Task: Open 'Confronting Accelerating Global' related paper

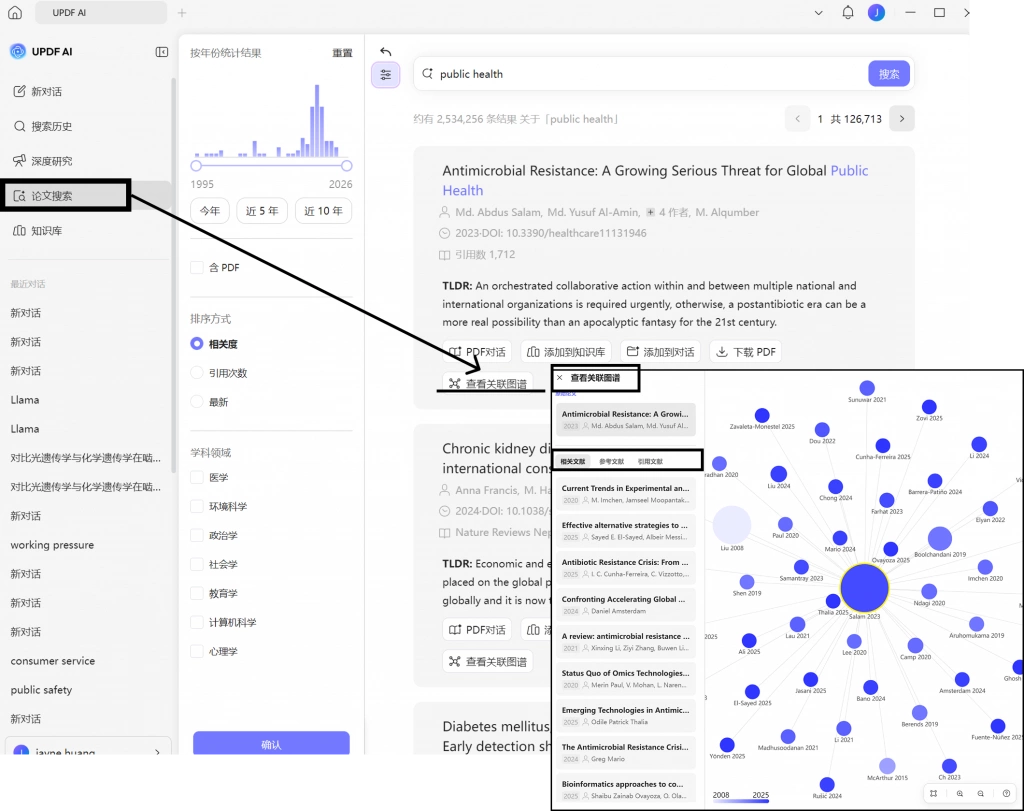Action: point(626,605)
